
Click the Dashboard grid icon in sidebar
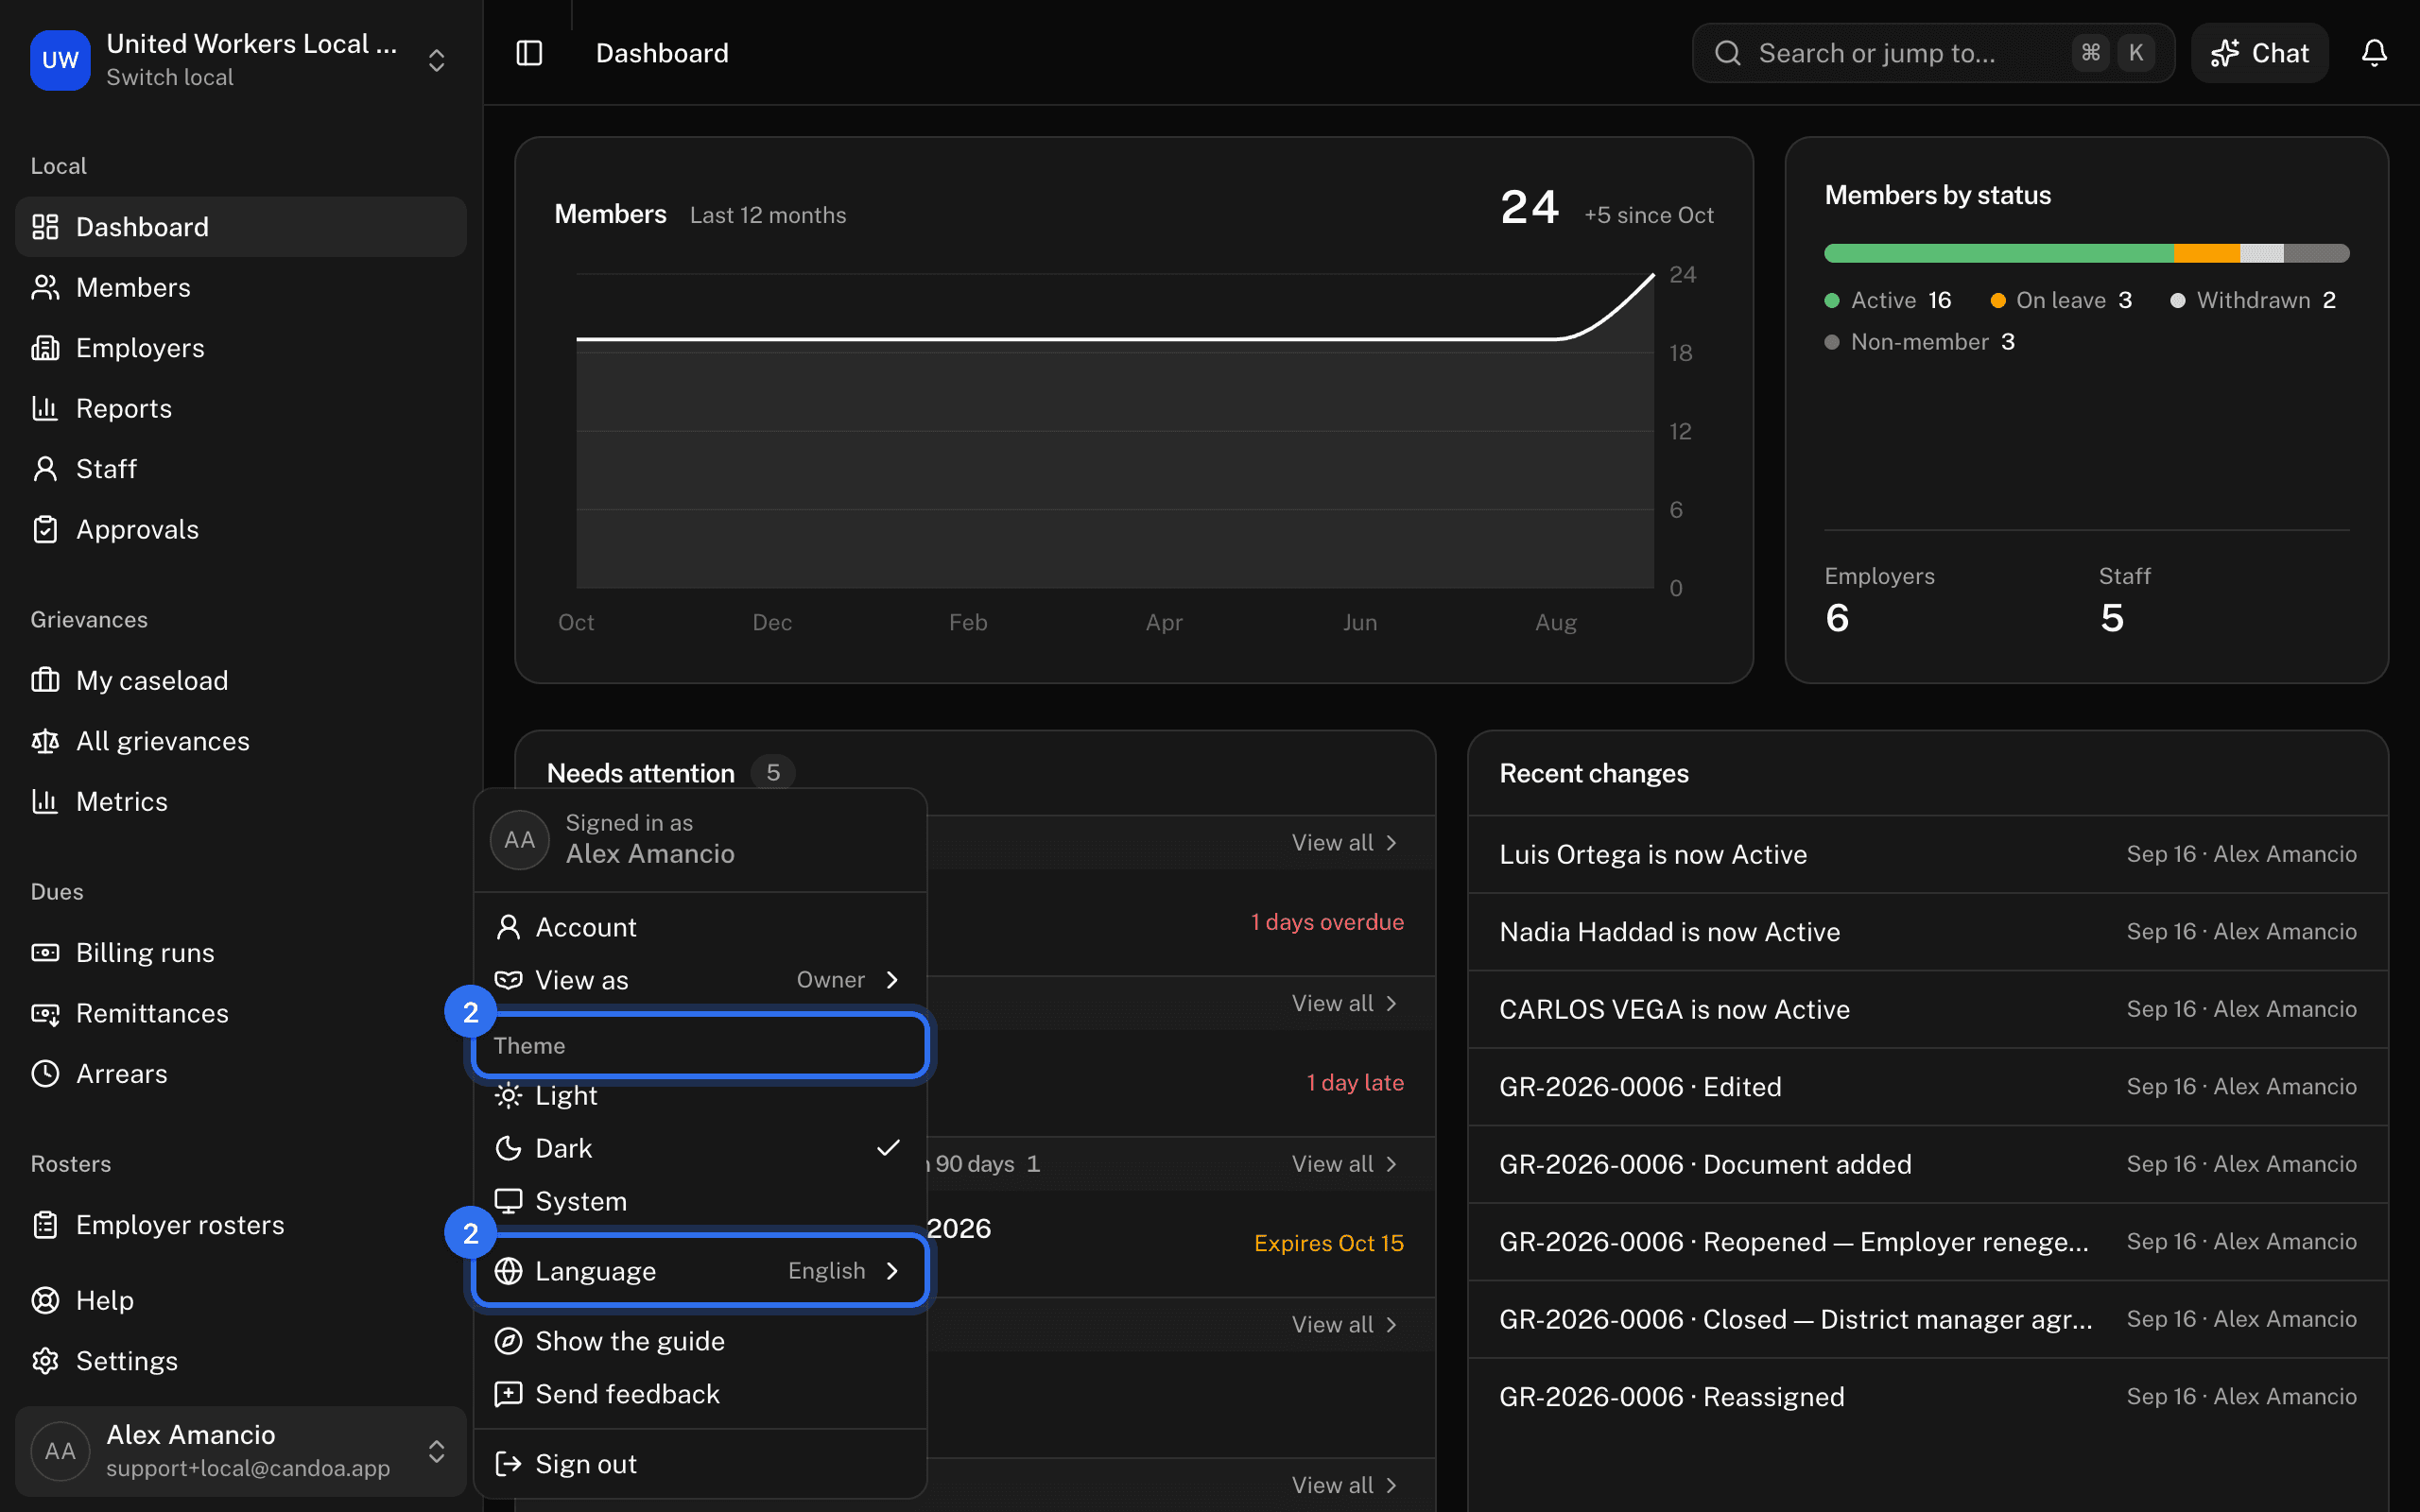[x=45, y=227]
